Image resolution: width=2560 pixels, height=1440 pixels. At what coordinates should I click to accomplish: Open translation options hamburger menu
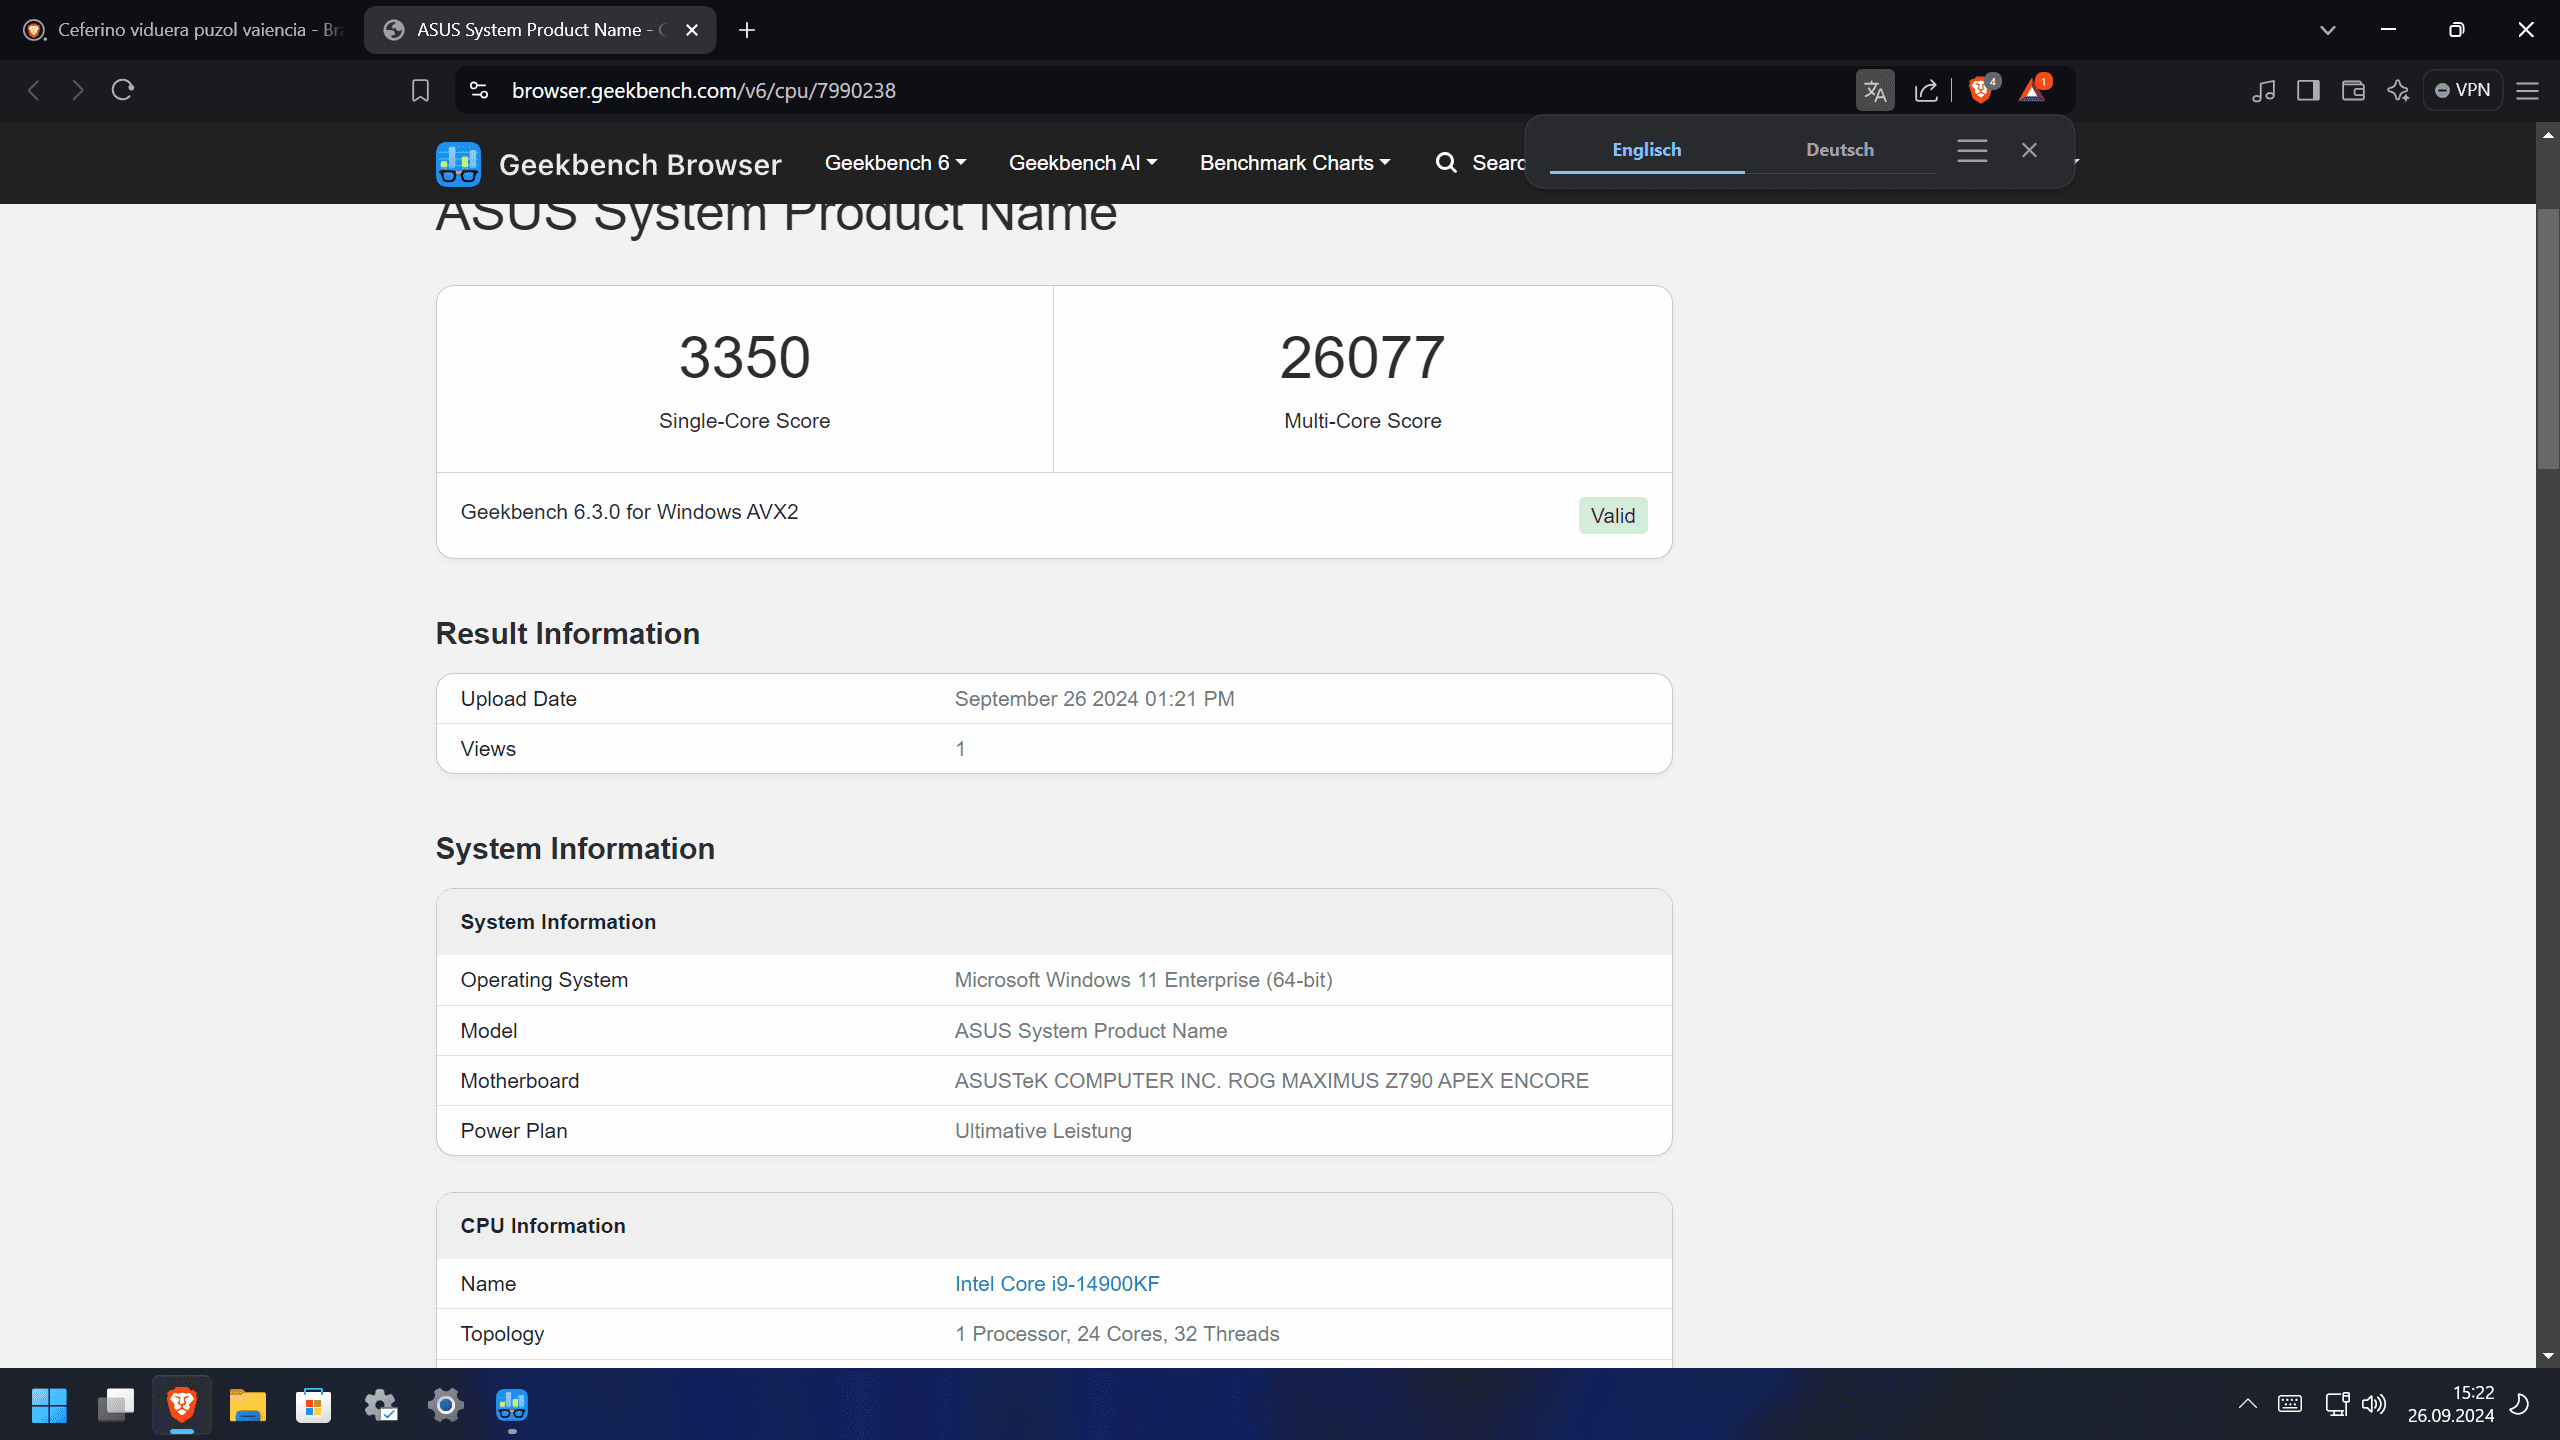[x=1972, y=150]
